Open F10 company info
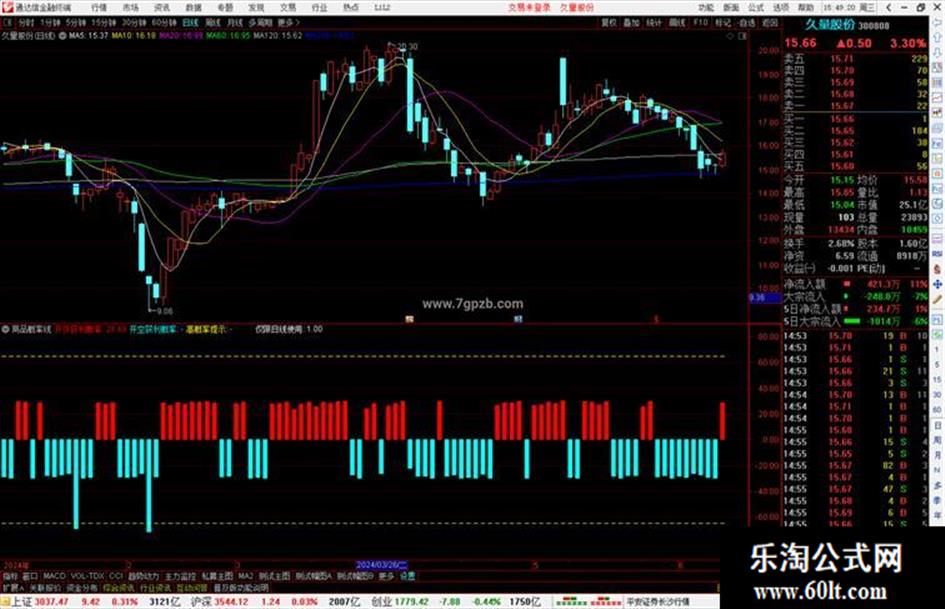Screen dimensions: 945x609 (700, 22)
